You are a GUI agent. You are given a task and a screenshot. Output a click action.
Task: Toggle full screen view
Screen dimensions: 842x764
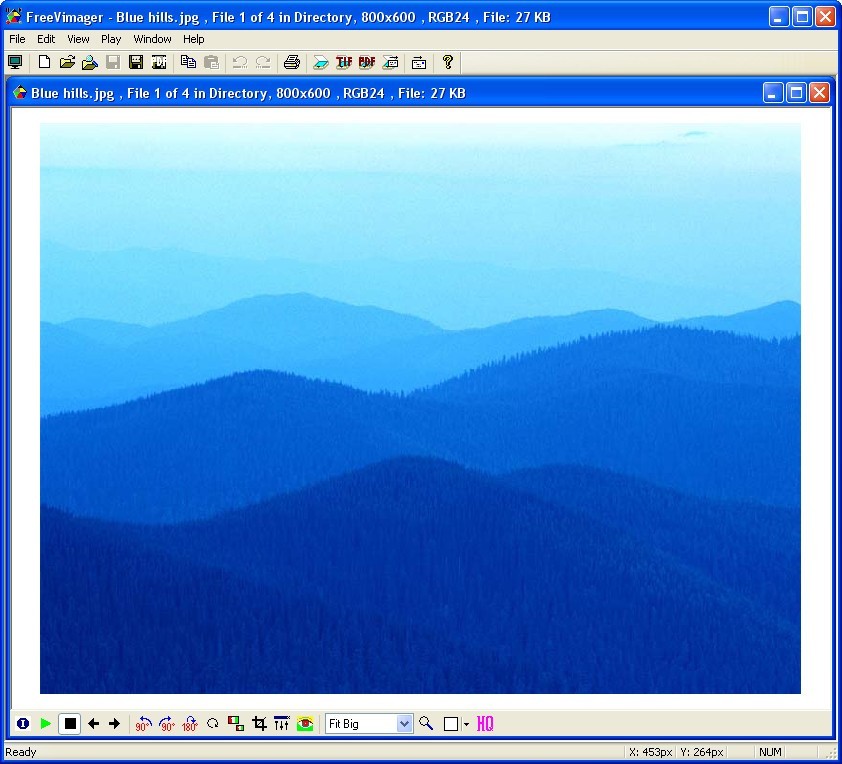[15, 62]
